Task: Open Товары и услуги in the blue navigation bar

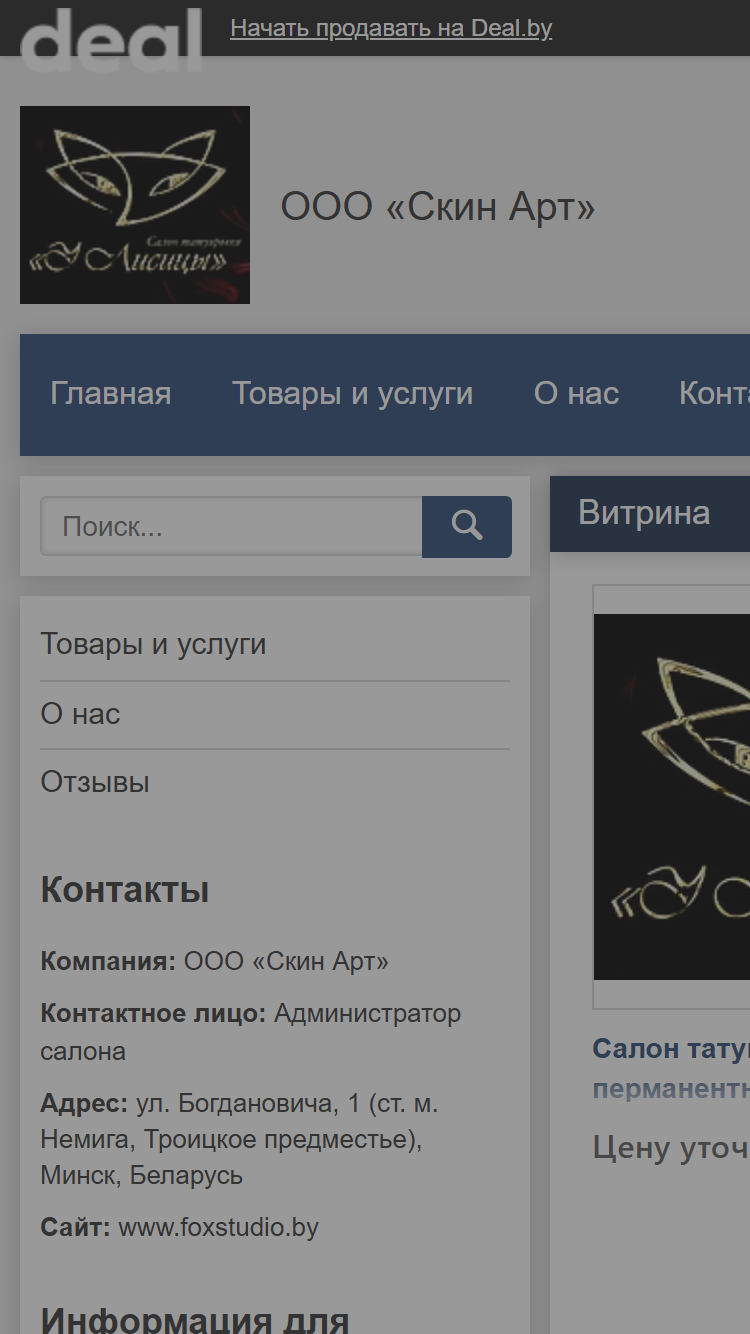Action: pyautogui.click(x=353, y=394)
